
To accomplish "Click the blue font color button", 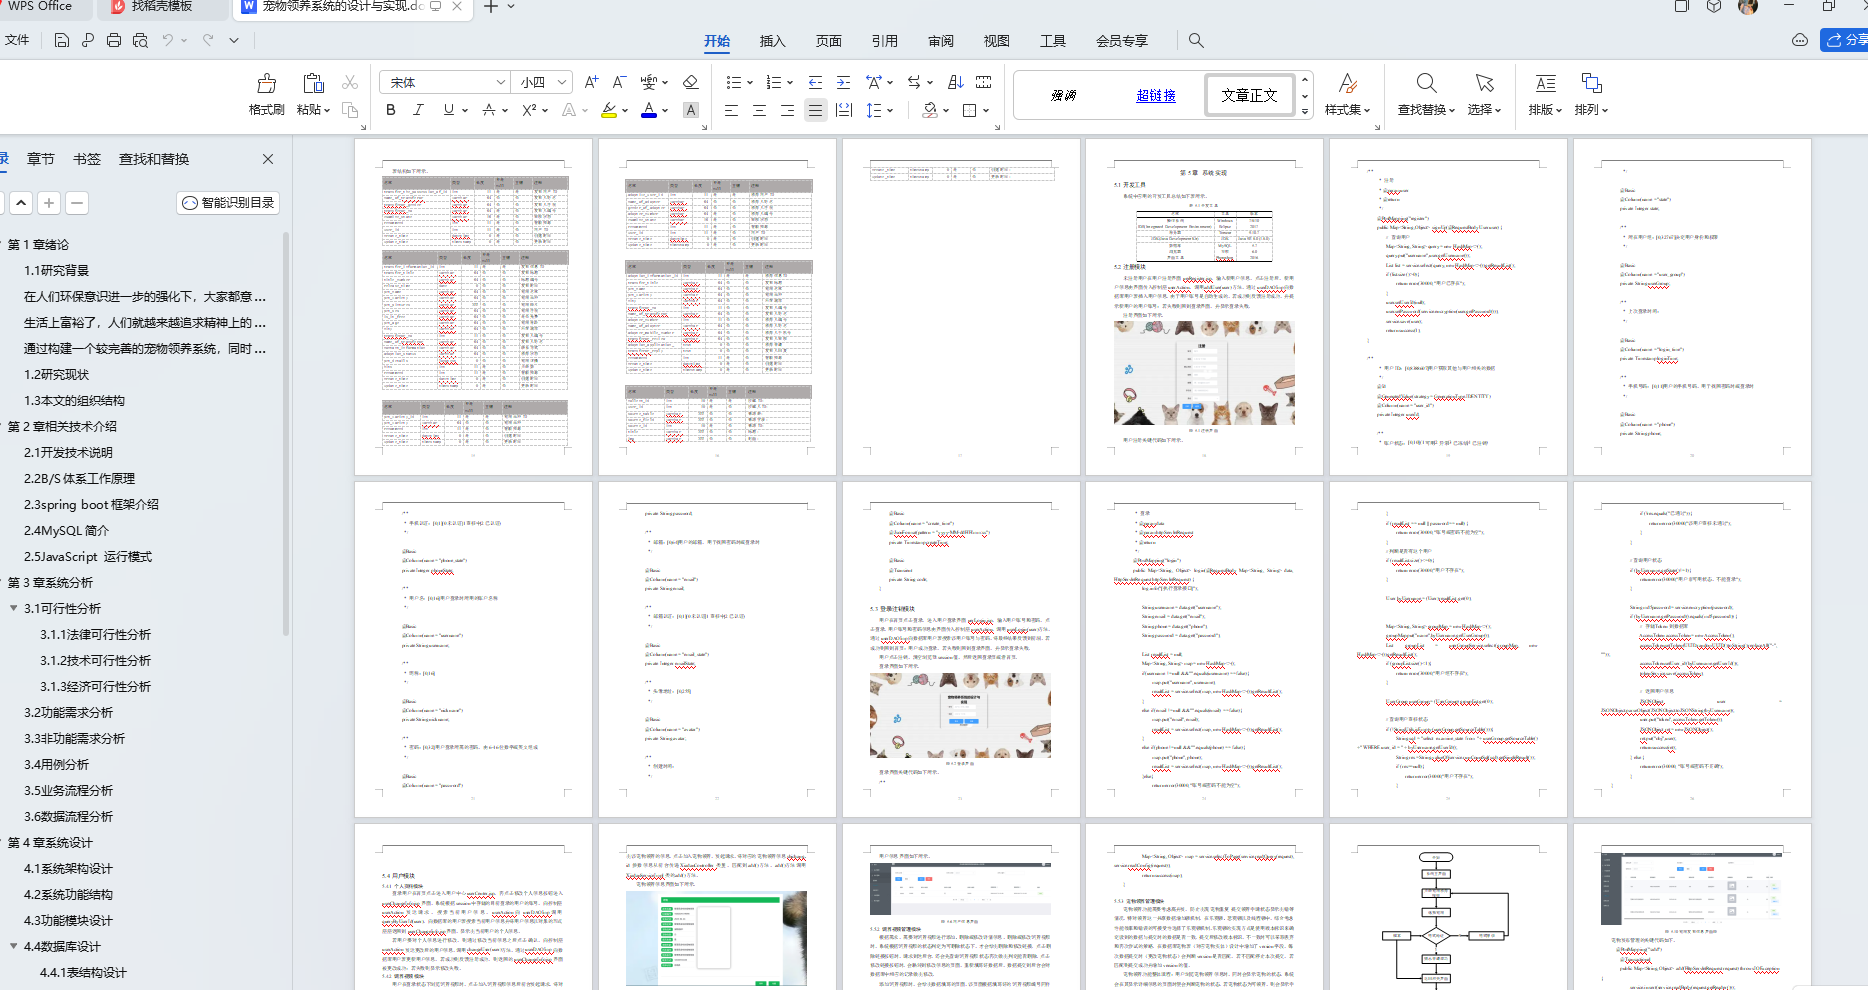I will pyautogui.click(x=648, y=110).
